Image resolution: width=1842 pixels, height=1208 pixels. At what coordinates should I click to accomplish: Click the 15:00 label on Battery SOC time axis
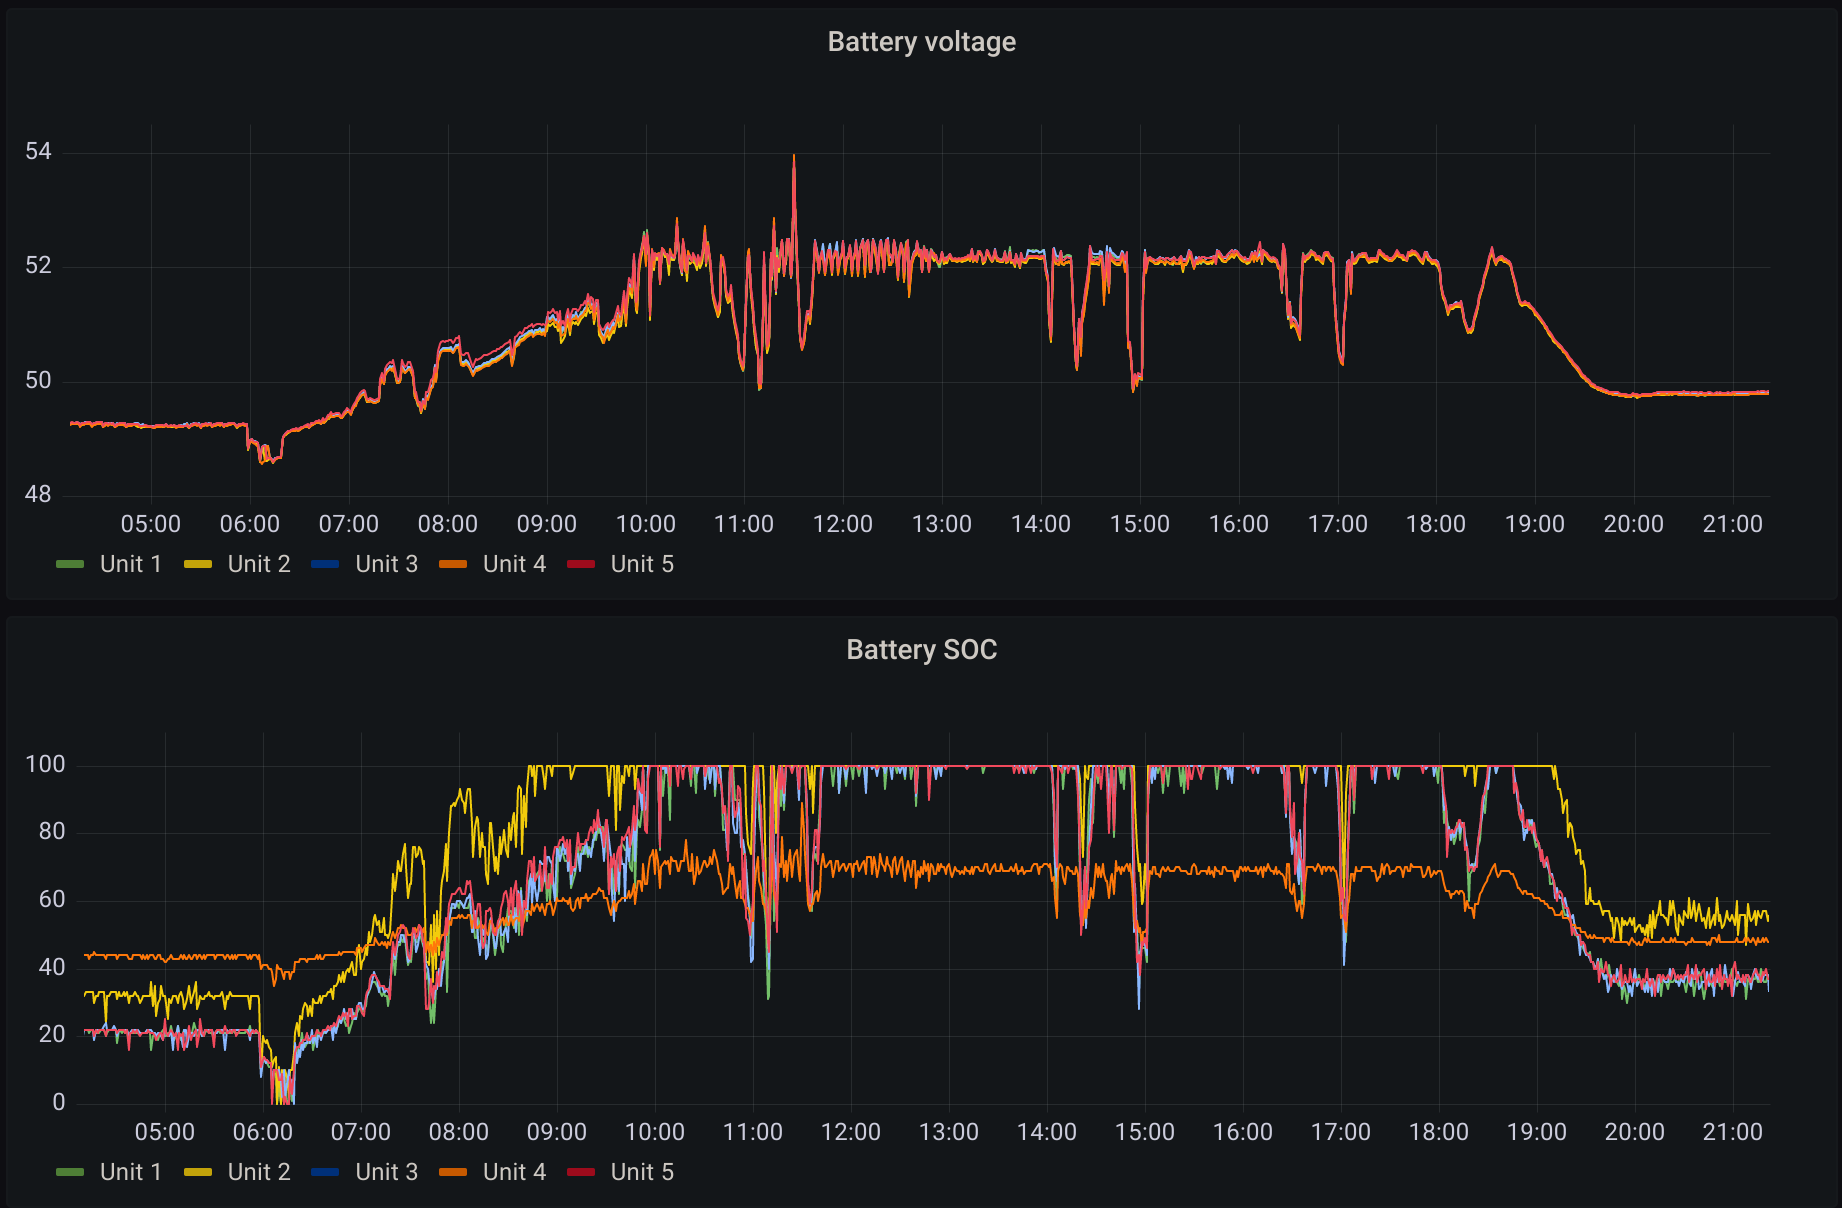point(1144,1132)
